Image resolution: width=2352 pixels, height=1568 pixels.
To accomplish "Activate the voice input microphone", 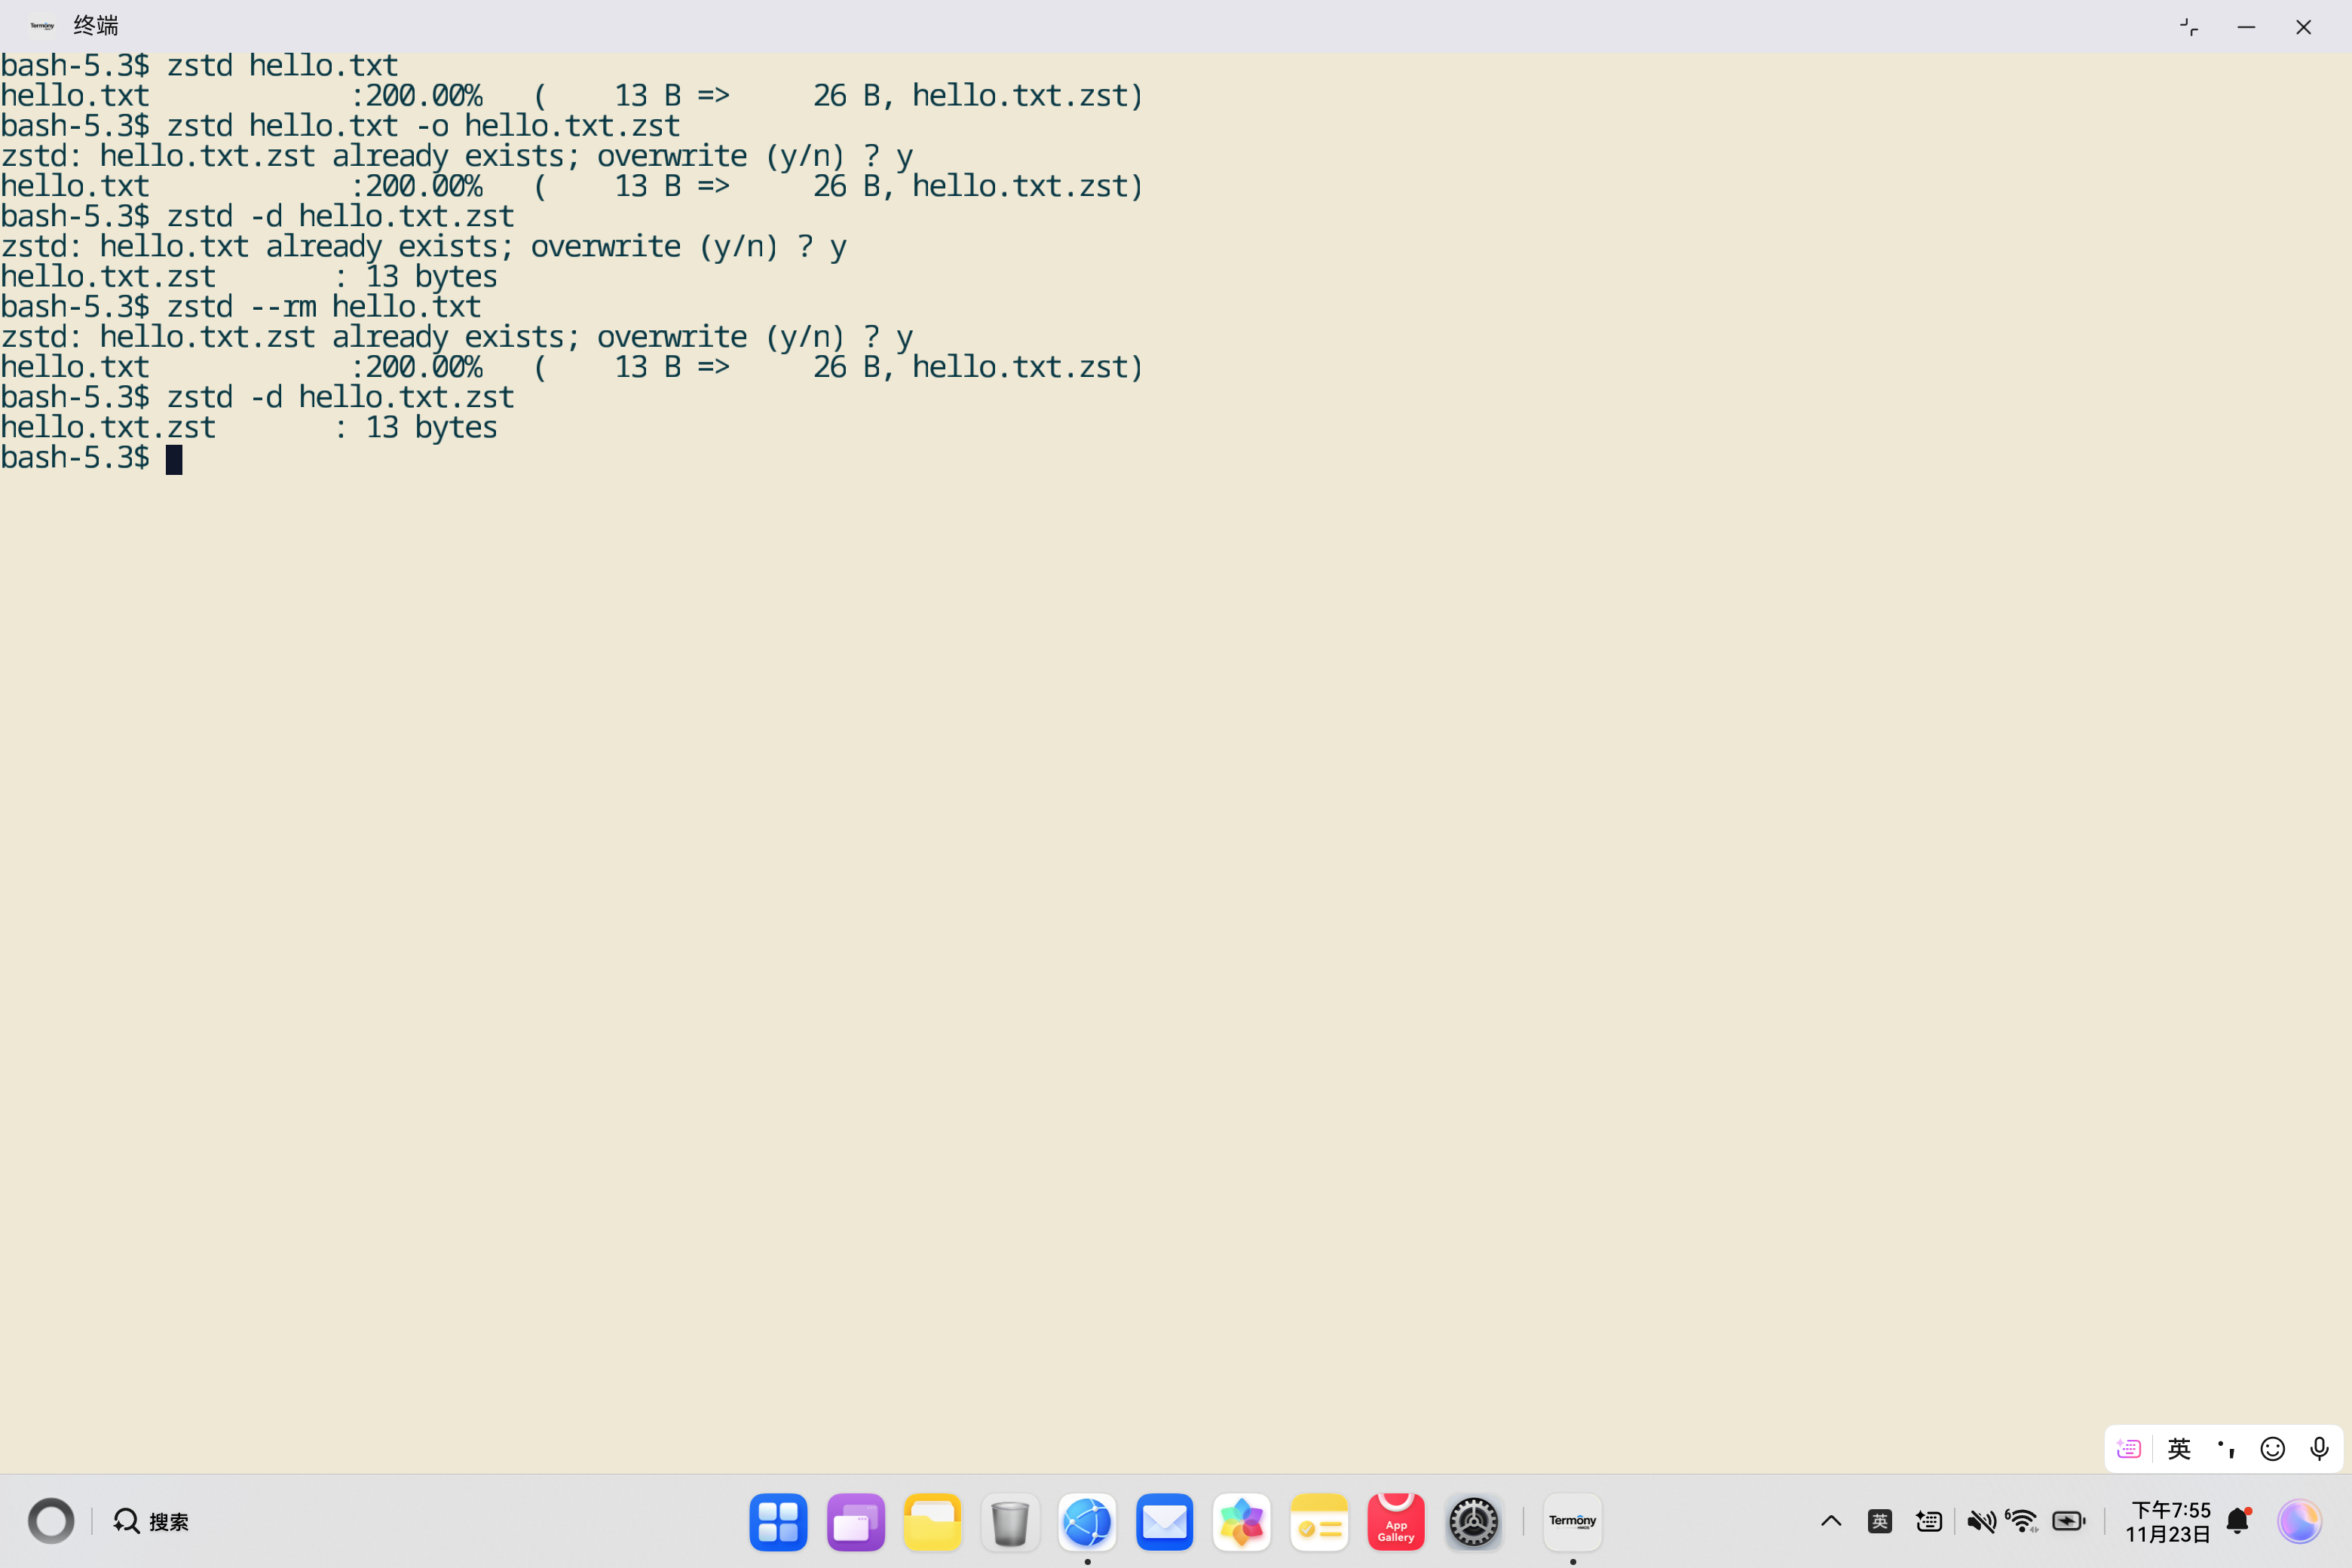I will (x=2319, y=1448).
